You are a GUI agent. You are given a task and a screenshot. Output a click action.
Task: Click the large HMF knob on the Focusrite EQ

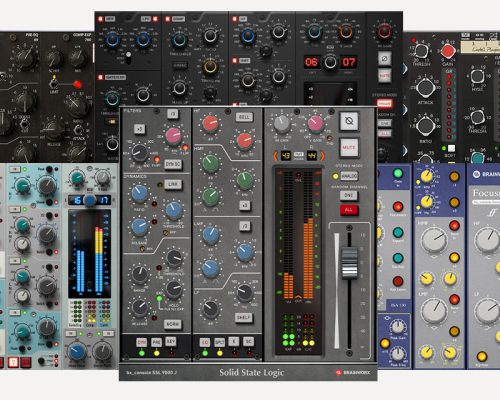(434, 240)
